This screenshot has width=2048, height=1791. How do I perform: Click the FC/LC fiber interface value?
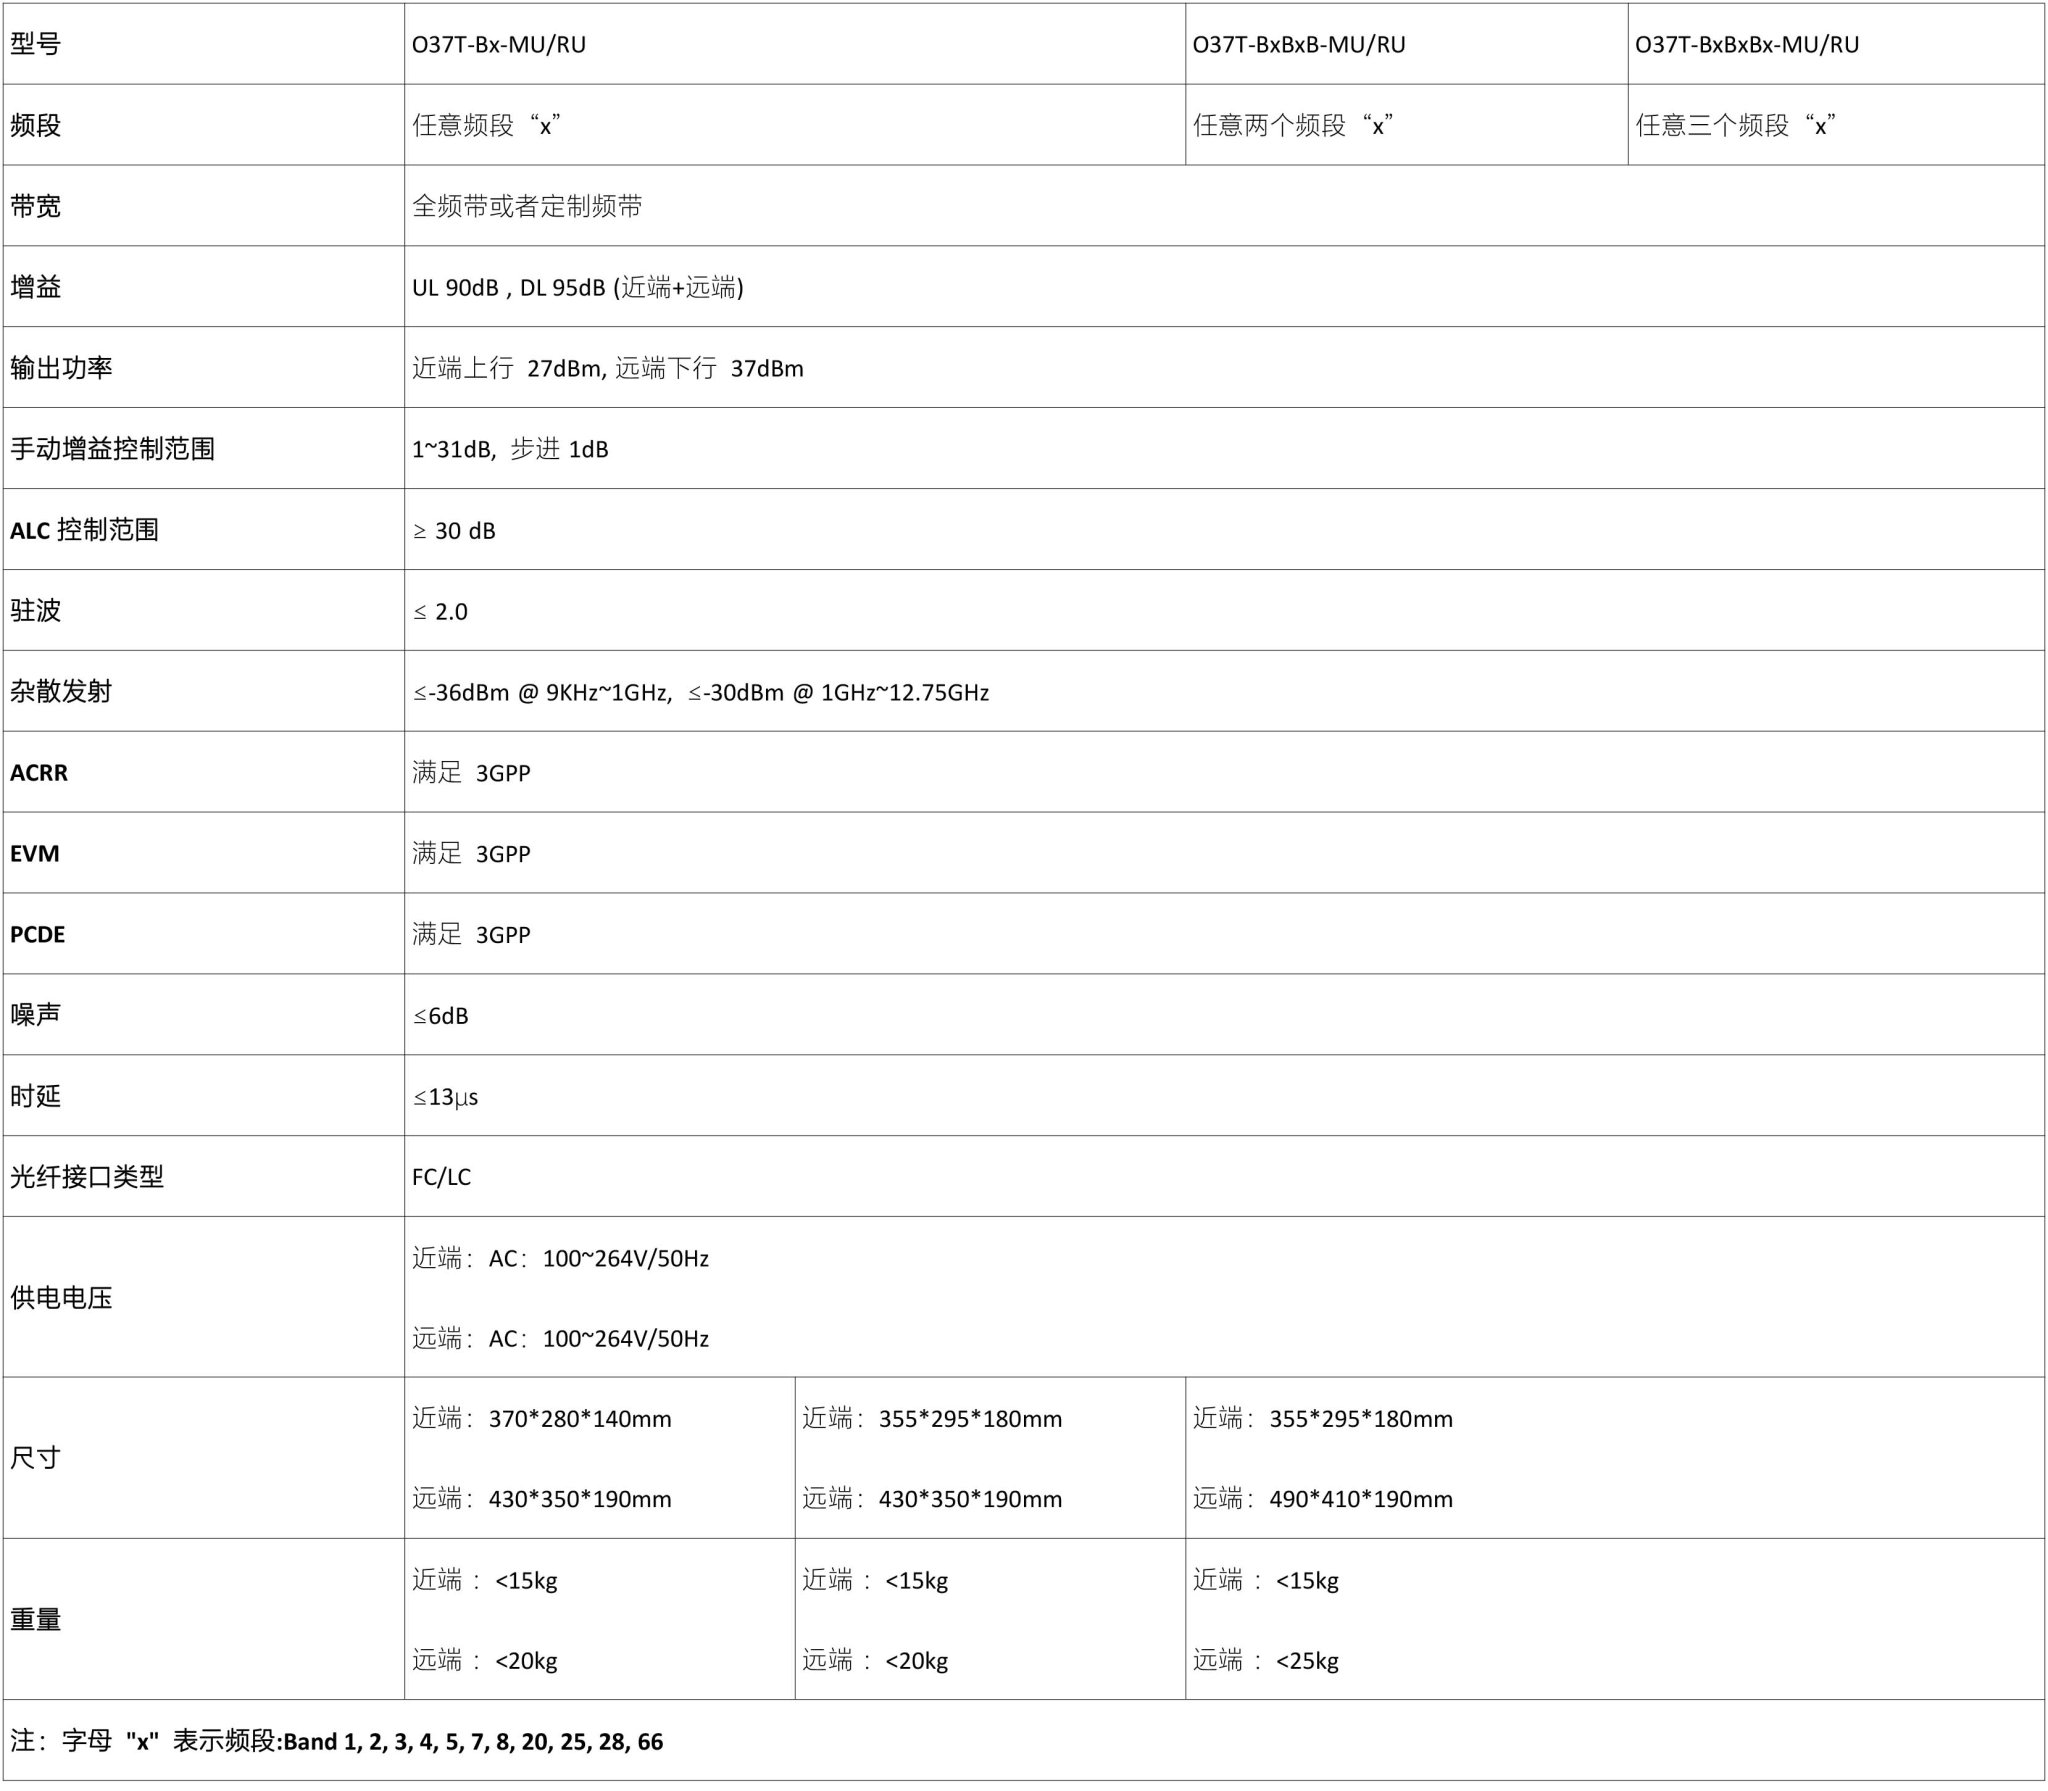point(441,1177)
